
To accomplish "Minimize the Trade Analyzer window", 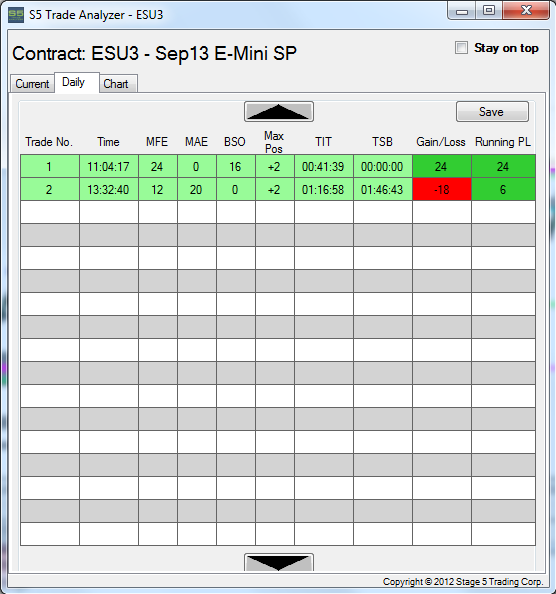I will [462, 11].
